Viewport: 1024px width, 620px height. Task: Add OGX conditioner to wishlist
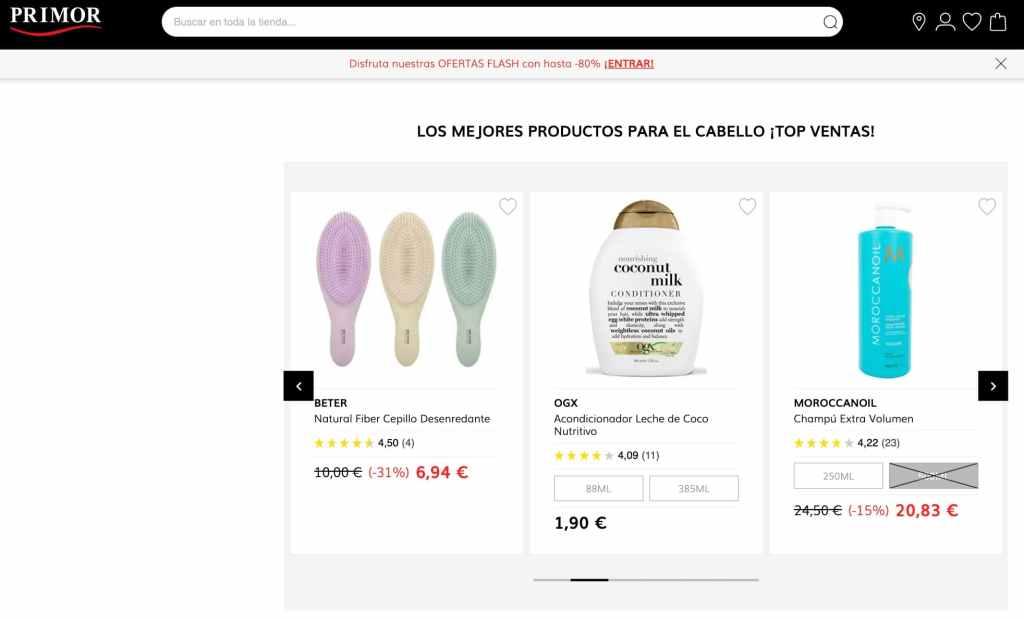click(747, 206)
